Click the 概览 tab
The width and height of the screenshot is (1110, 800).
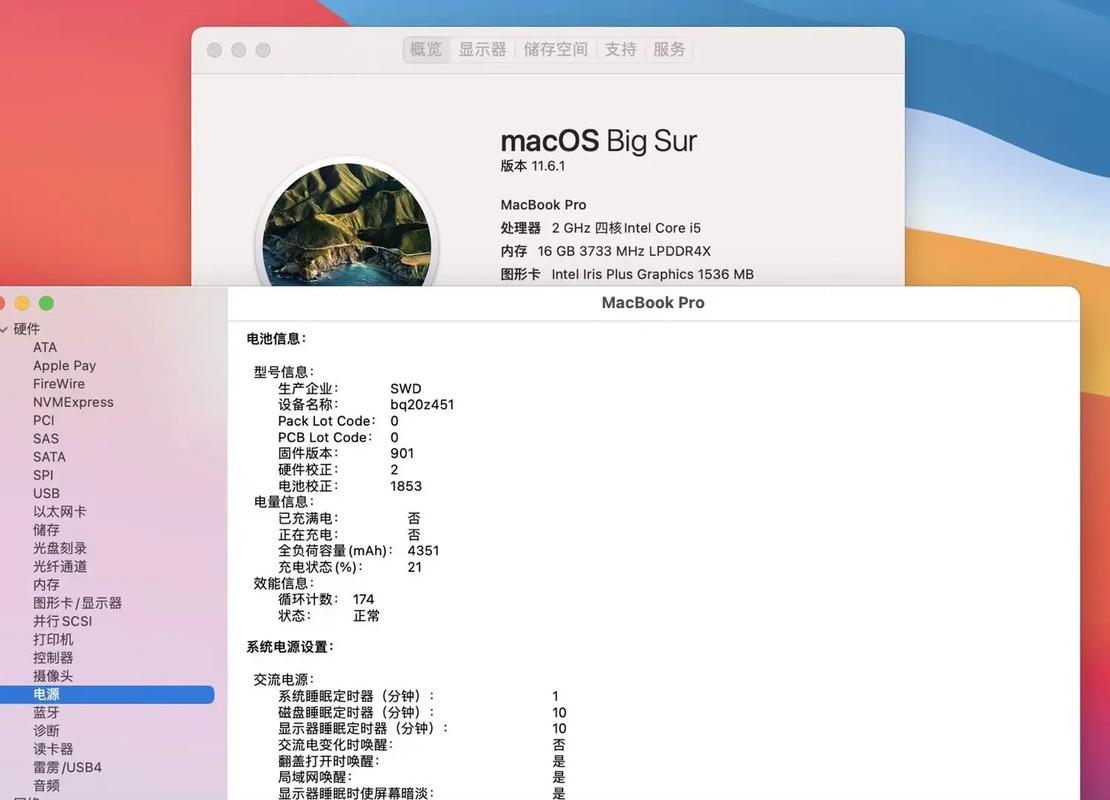pos(426,49)
